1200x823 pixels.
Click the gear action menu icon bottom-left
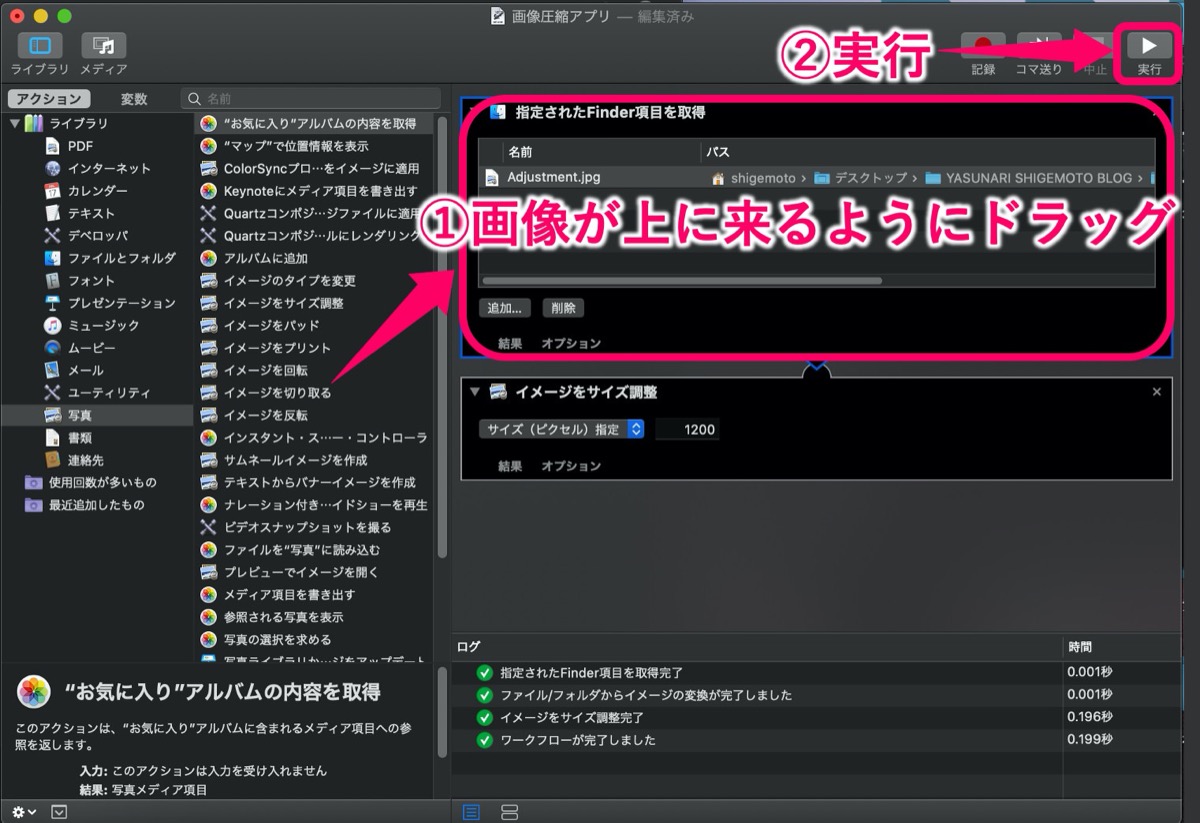pos(24,811)
